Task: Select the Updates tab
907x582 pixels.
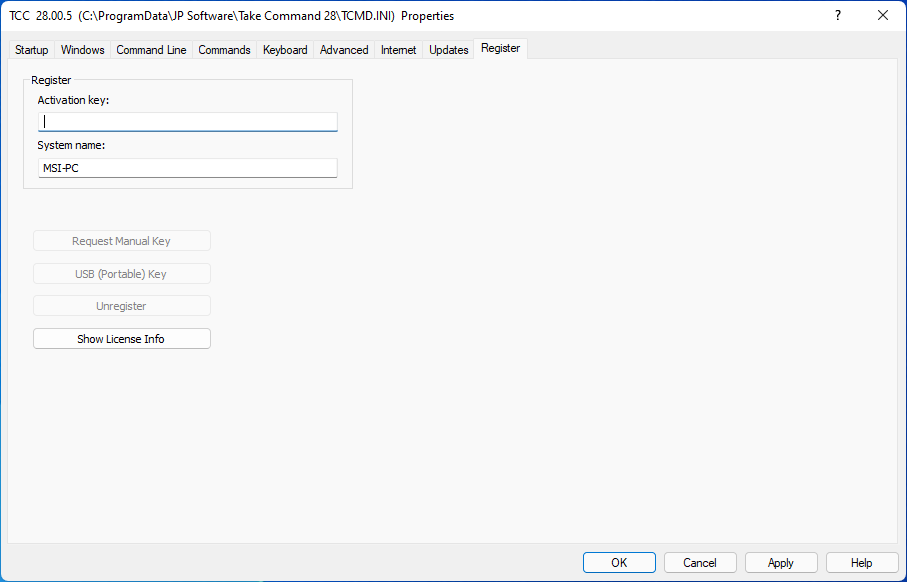Action: pyautogui.click(x=448, y=50)
